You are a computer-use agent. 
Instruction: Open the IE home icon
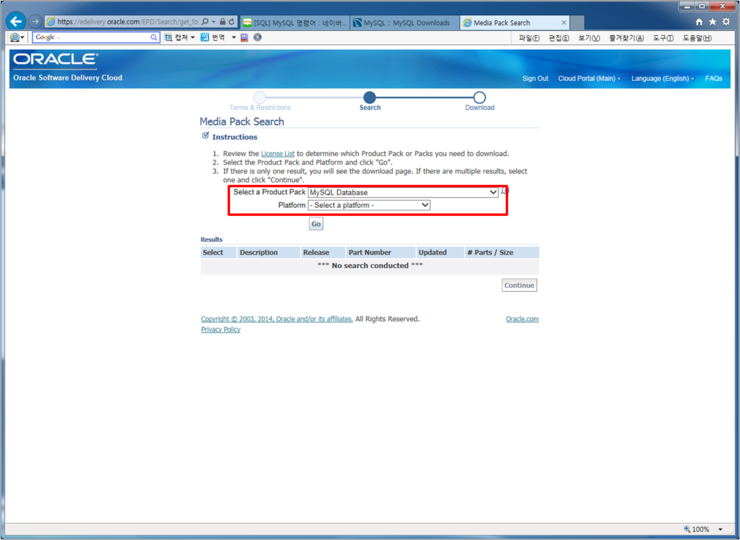[x=699, y=22]
